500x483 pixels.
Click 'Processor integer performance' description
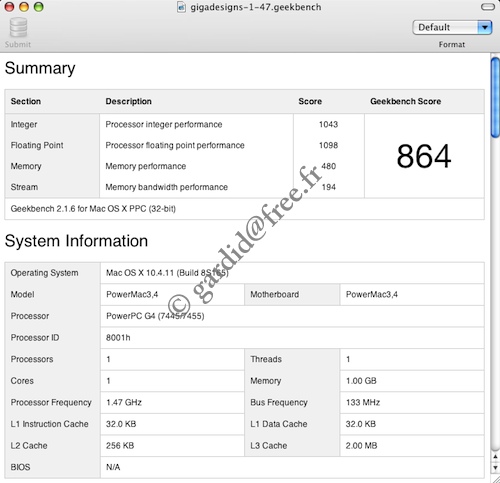point(164,124)
